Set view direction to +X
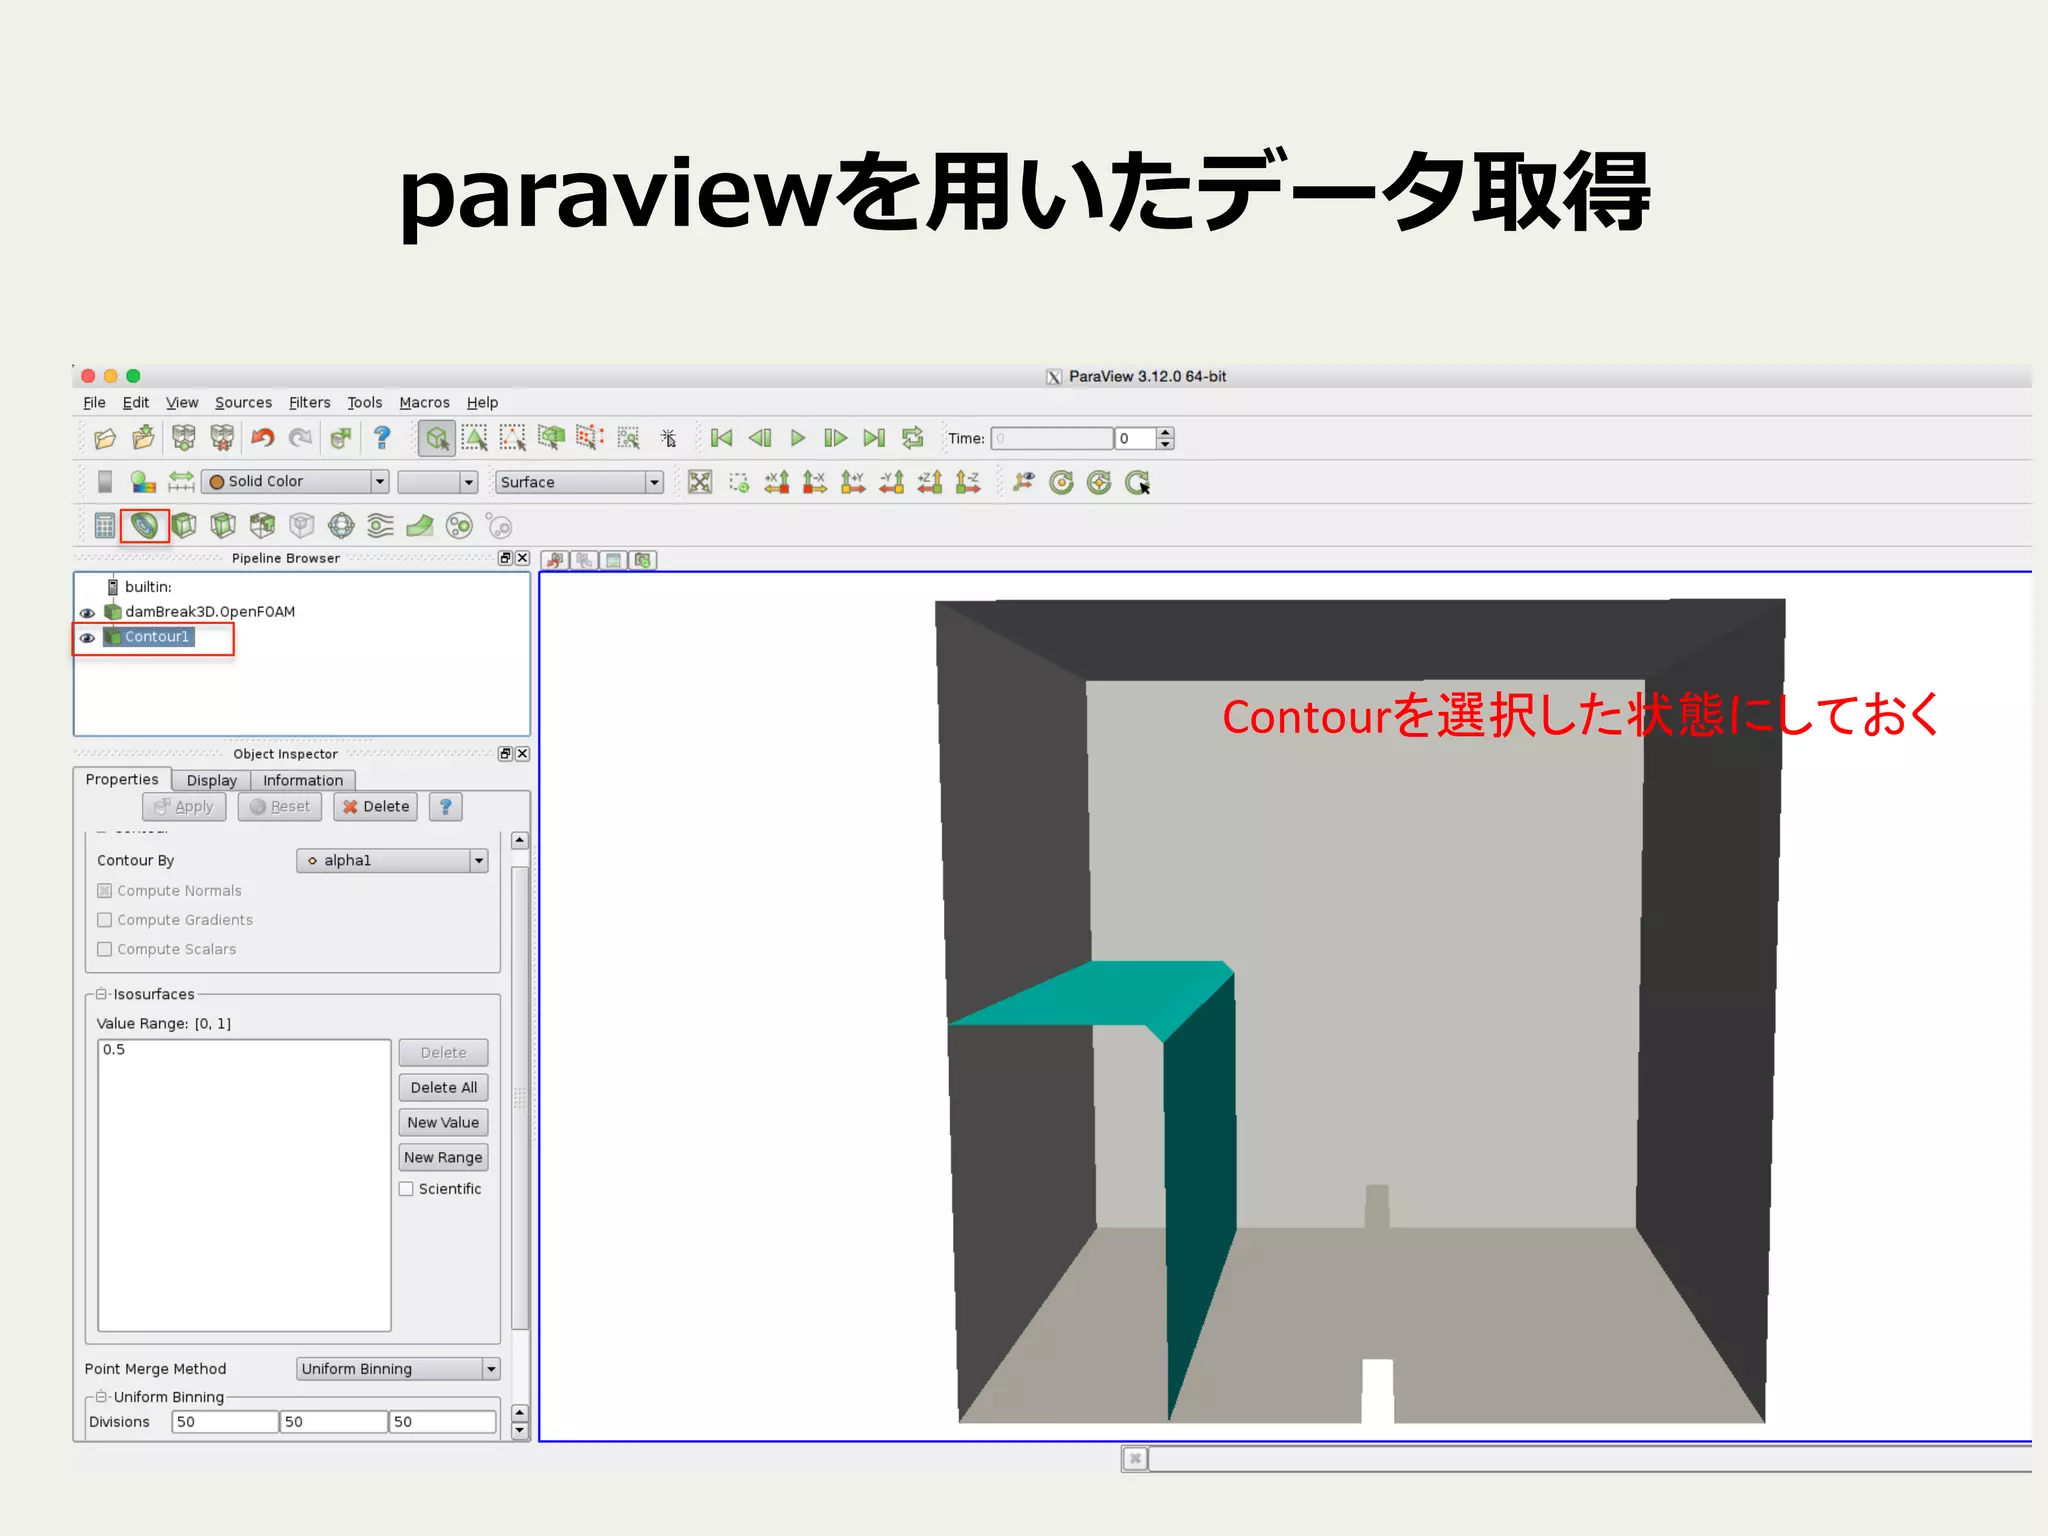 click(x=777, y=482)
